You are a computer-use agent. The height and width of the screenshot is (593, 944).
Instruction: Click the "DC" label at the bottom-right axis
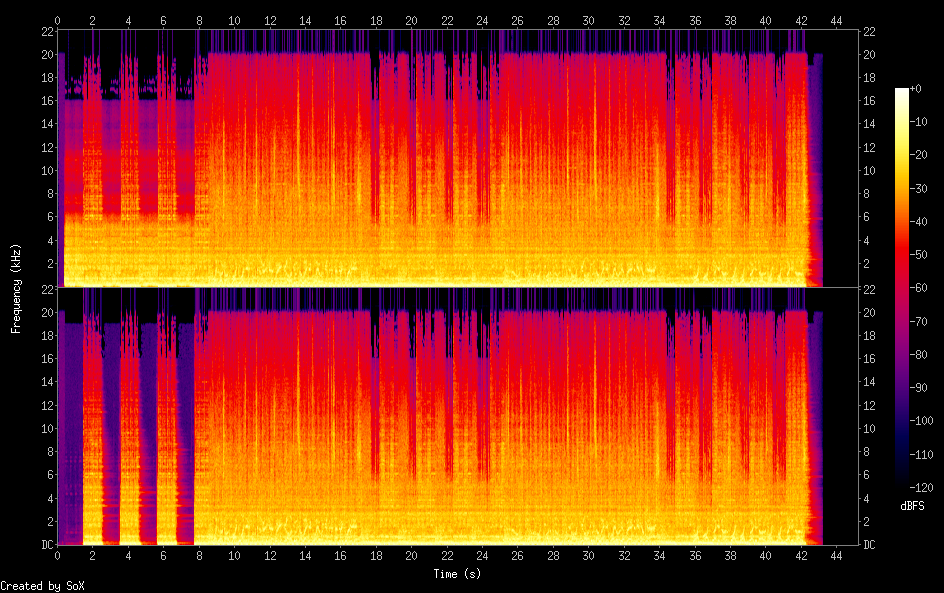tap(871, 545)
